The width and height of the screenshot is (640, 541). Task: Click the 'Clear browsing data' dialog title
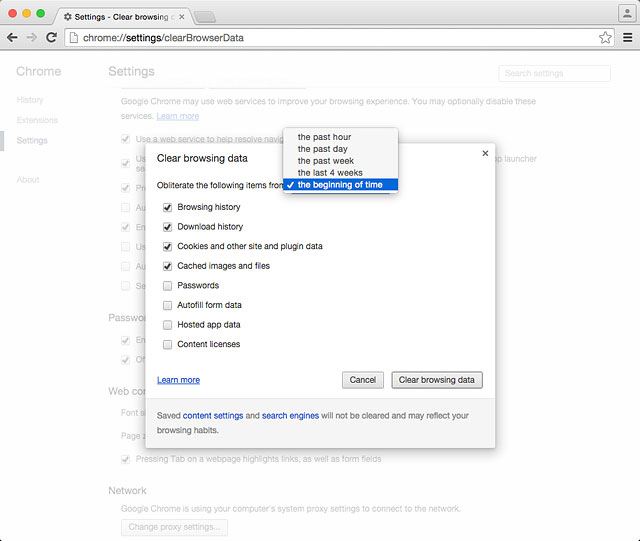(202, 158)
